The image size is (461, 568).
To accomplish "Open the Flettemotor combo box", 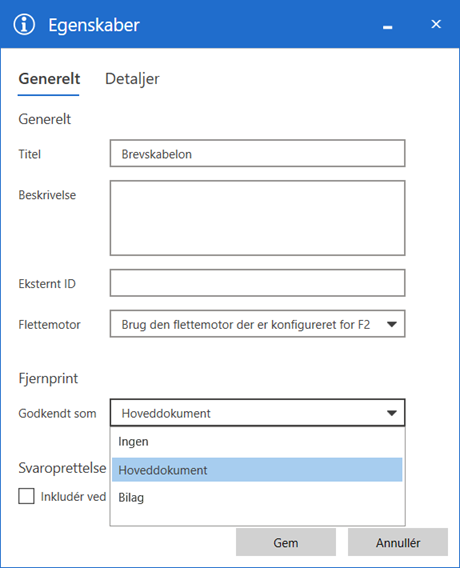I will point(257,324).
